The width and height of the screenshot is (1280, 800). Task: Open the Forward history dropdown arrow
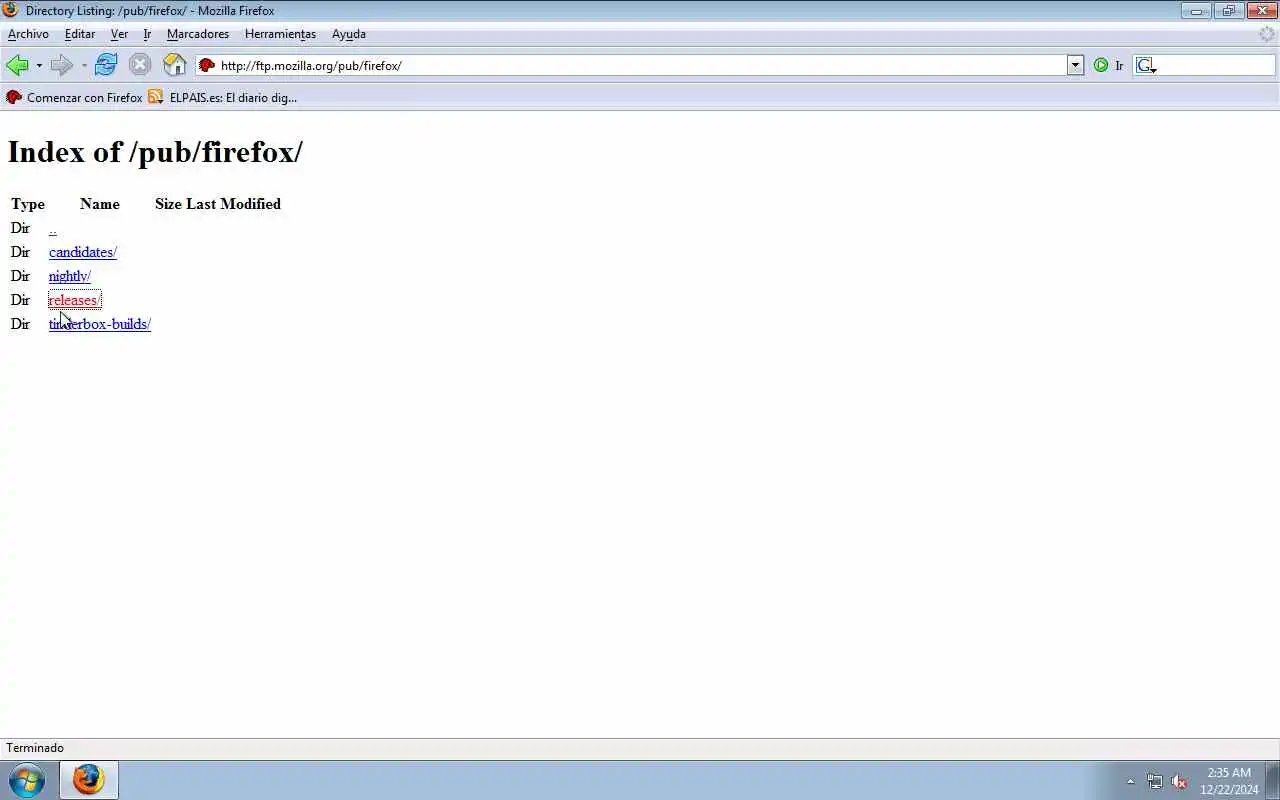[x=84, y=66]
